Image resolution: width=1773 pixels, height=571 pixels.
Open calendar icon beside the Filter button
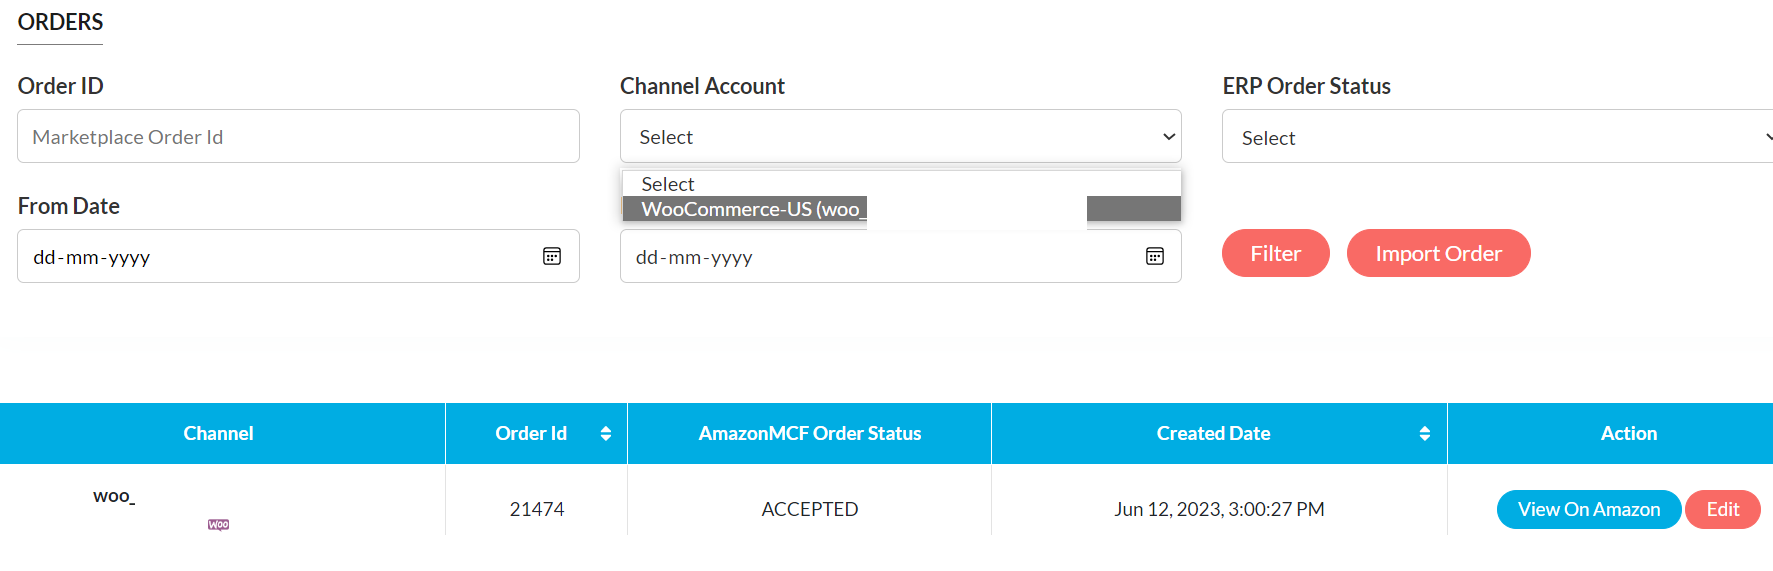(x=1155, y=256)
